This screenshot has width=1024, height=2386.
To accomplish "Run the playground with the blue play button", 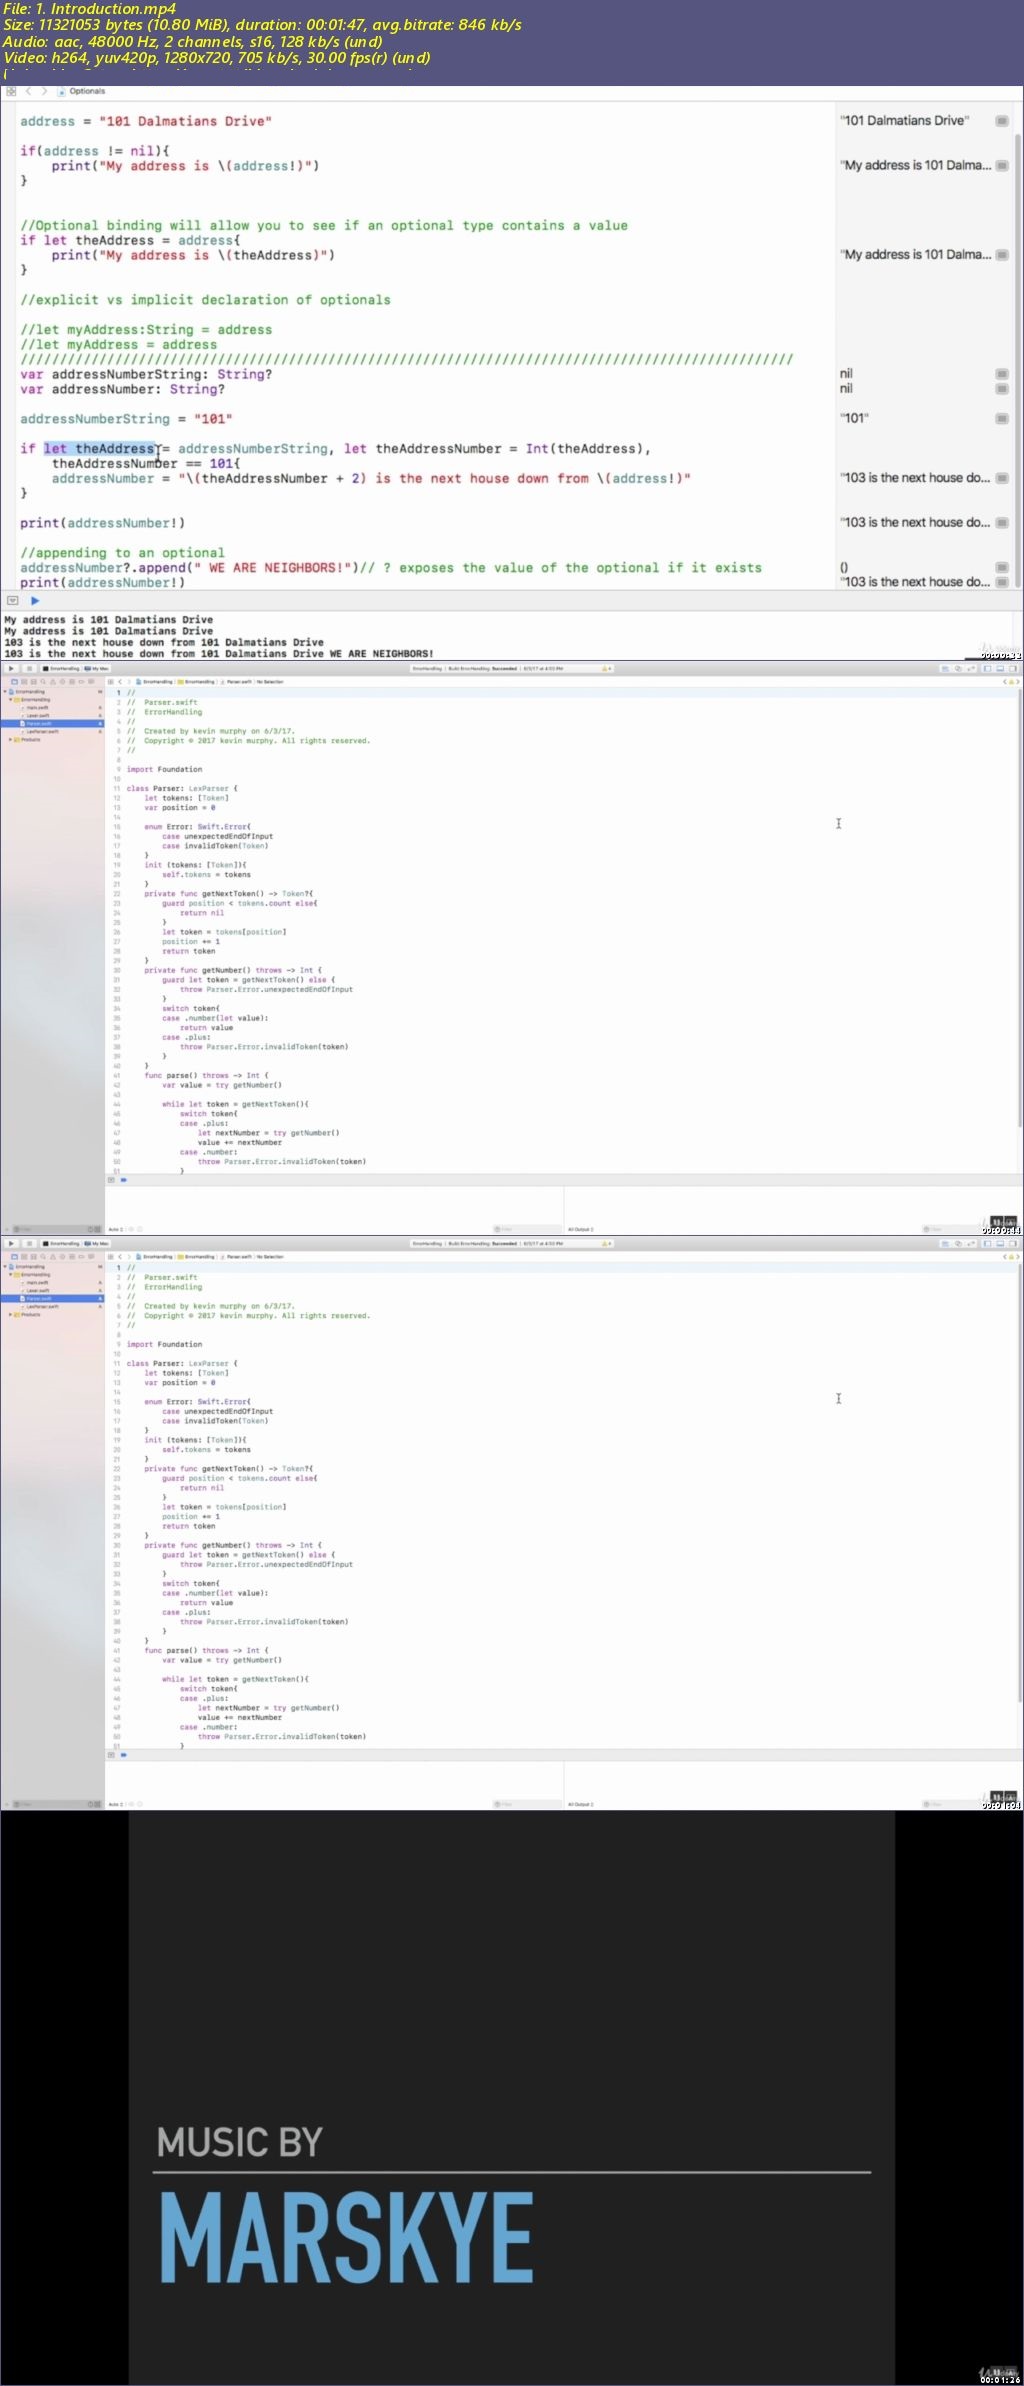I will [x=35, y=601].
